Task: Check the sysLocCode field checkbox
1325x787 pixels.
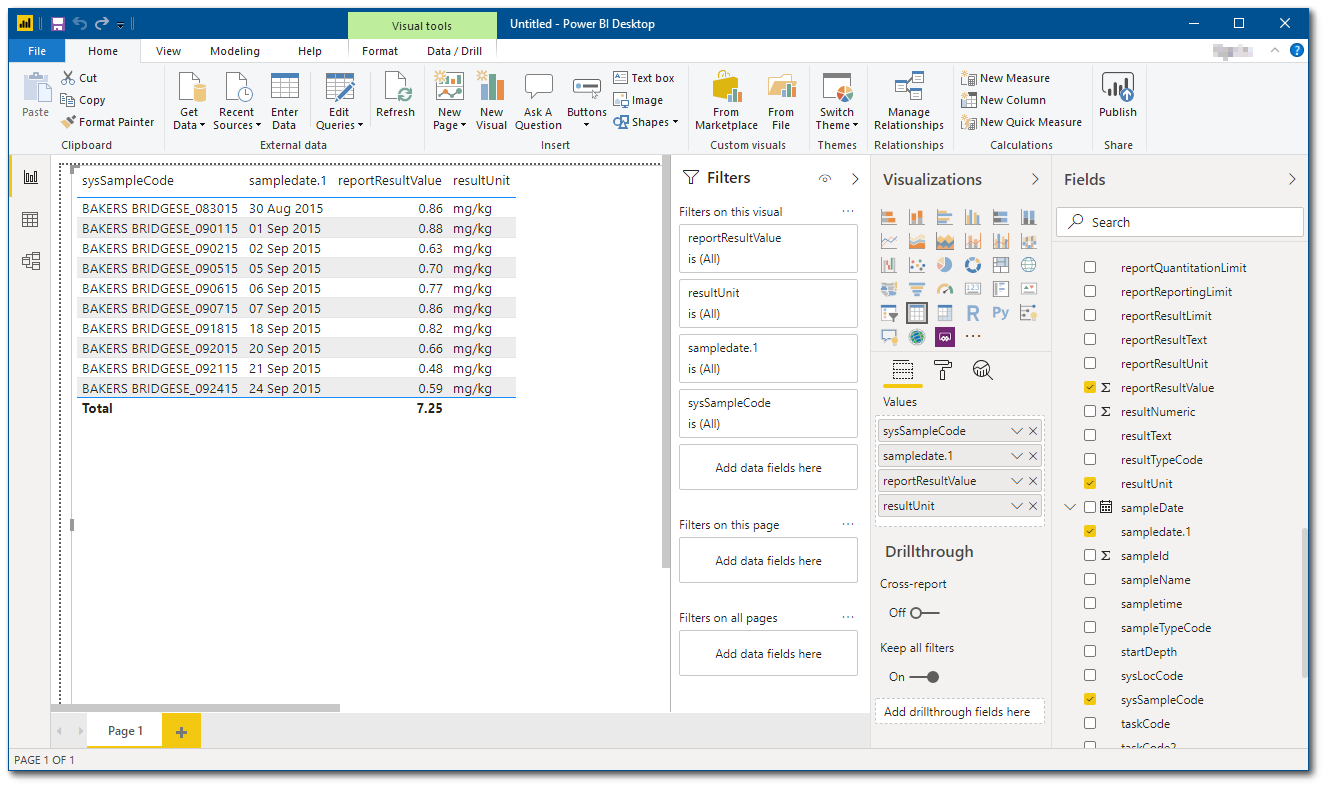Action: pyautogui.click(x=1089, y=675)
